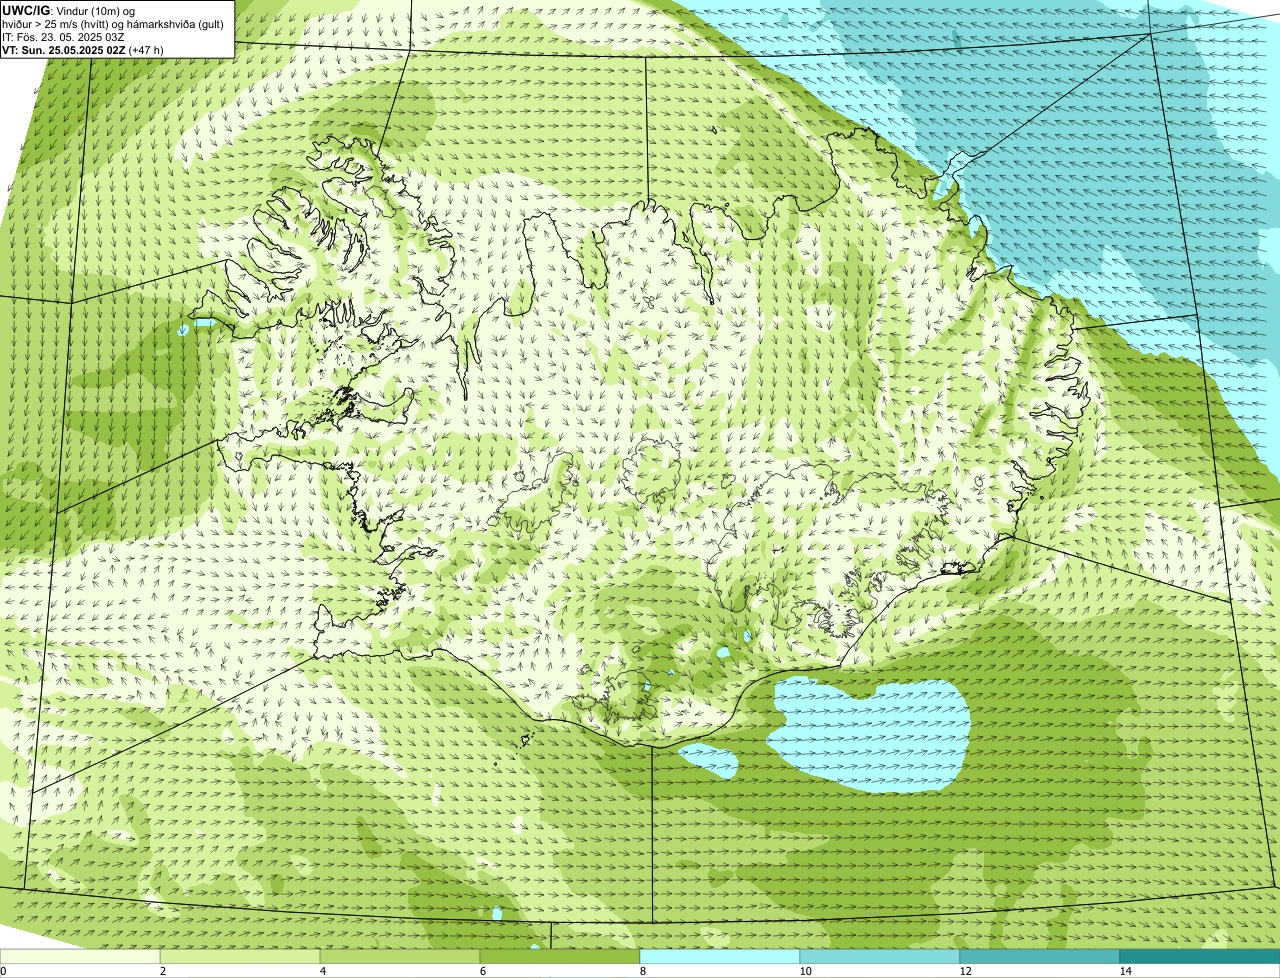Viewport: 1280px width, 978px height.
Task: Click the valid time 'VT: Sun. 25.05.2025 02Z'
Action: click(64, 50)
